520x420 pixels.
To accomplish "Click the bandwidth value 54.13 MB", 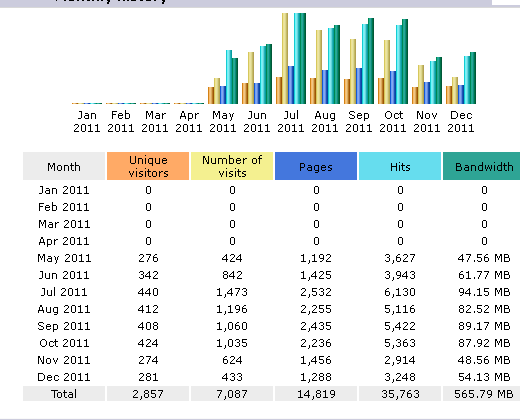I will (484, 377).
